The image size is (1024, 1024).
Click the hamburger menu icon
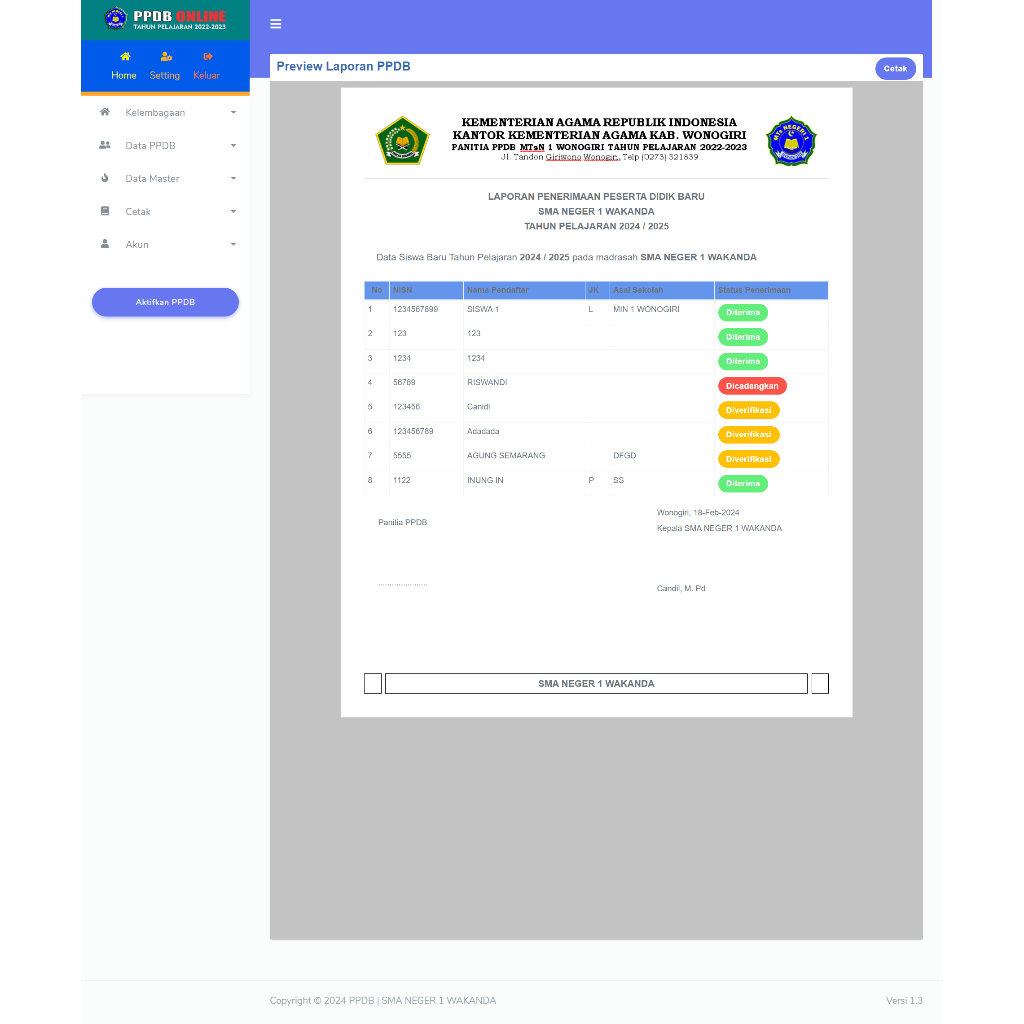(276, 24)
